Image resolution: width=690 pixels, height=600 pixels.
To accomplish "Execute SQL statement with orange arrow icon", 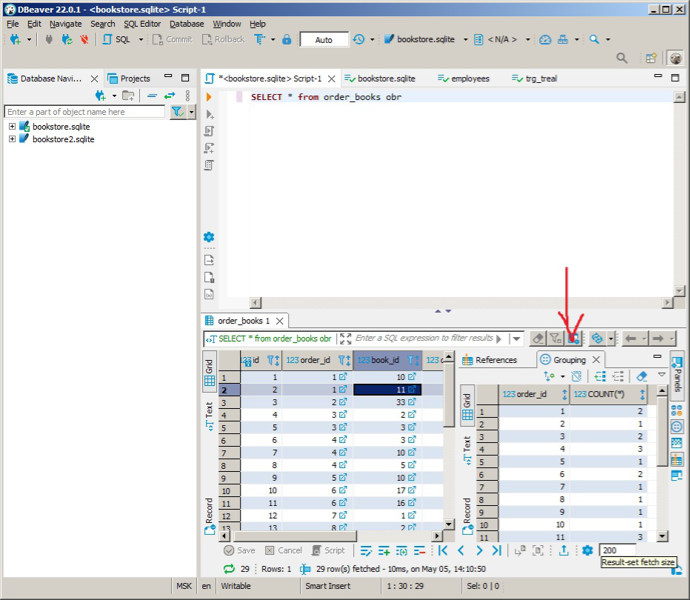I will (x=209, y=97).
